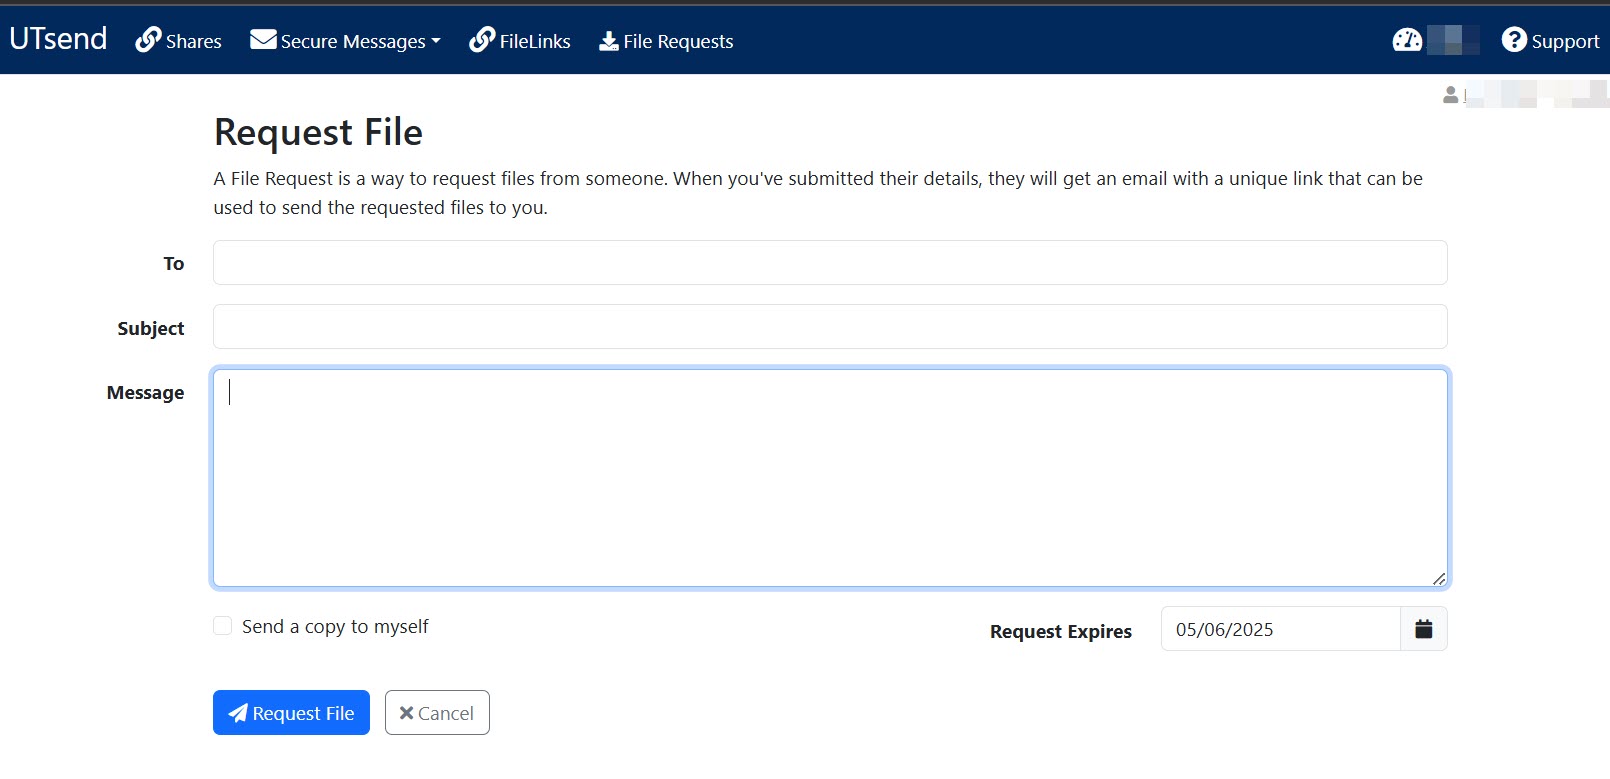
Task: Focus the To recipient field
Action: coord(829,262)
